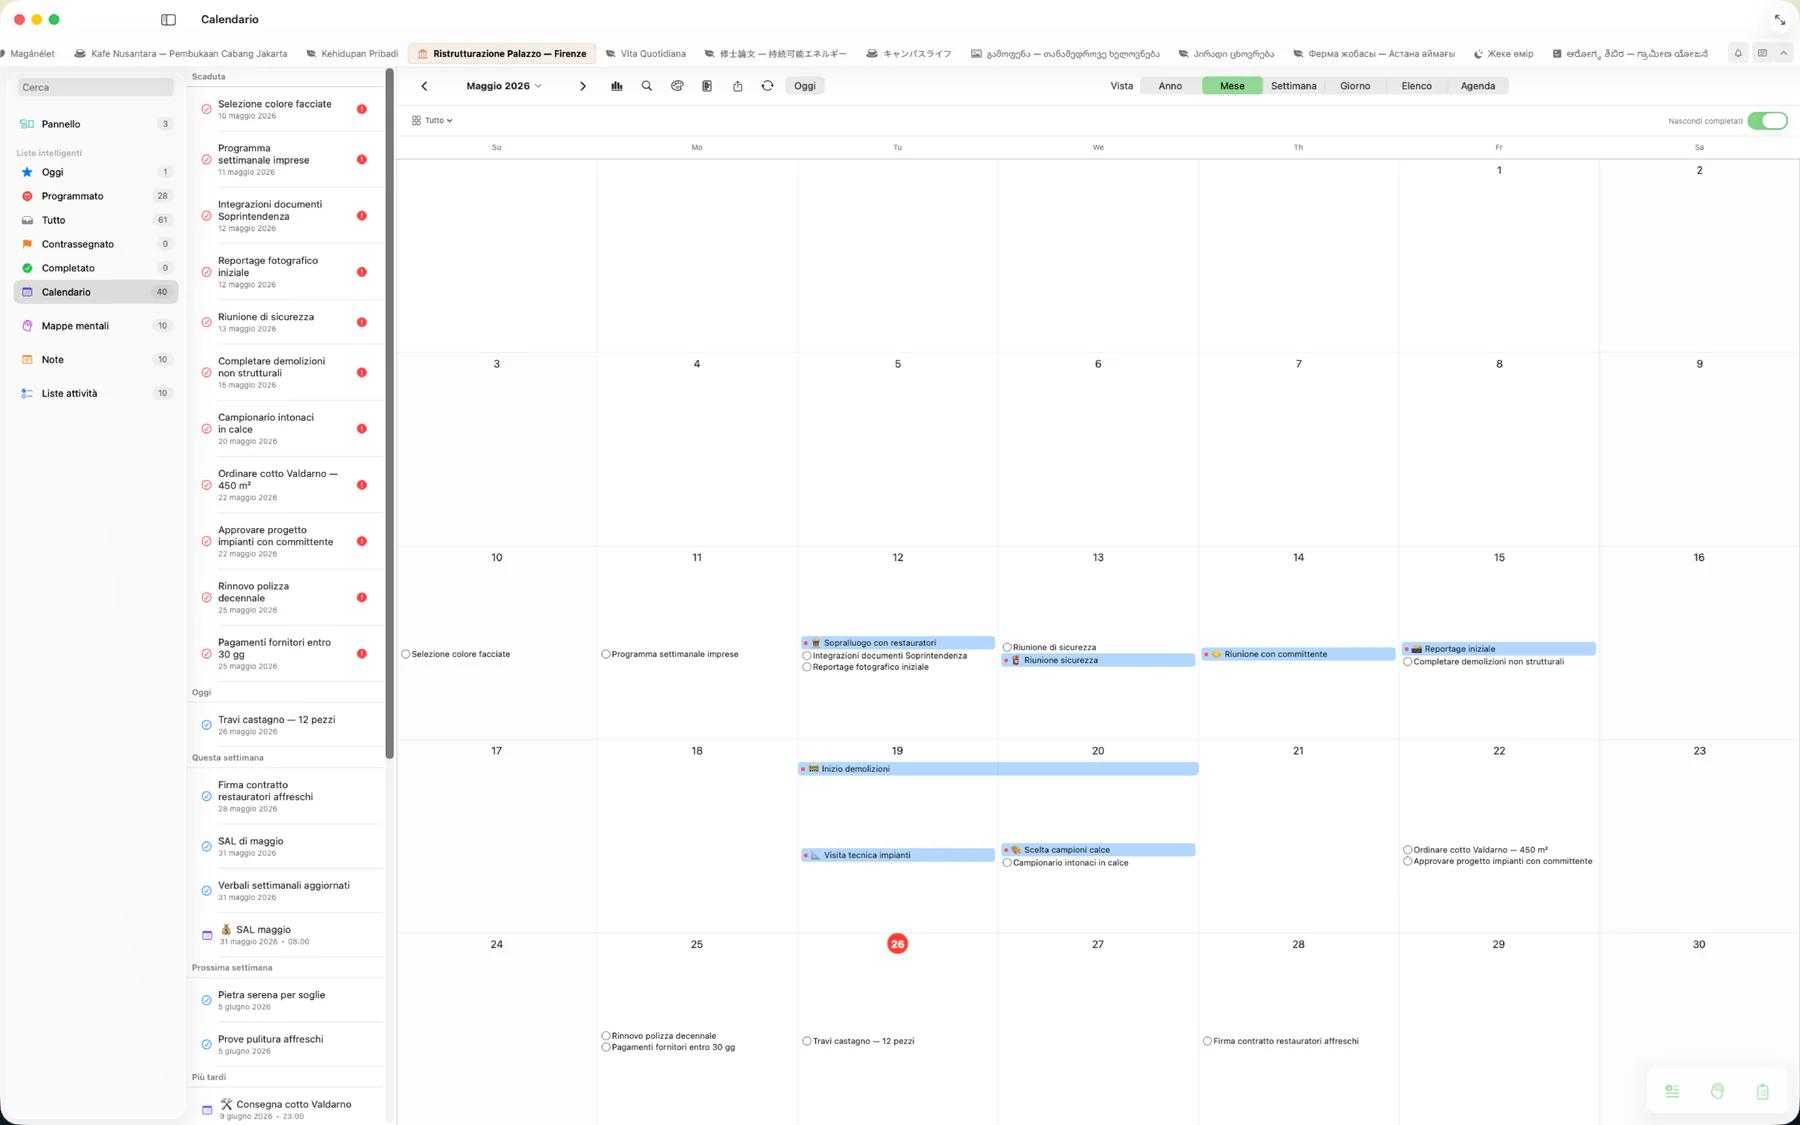Select Calendario in the sidebar
The height and width of the screenshot is (1125, 1800).
(96, 292)
